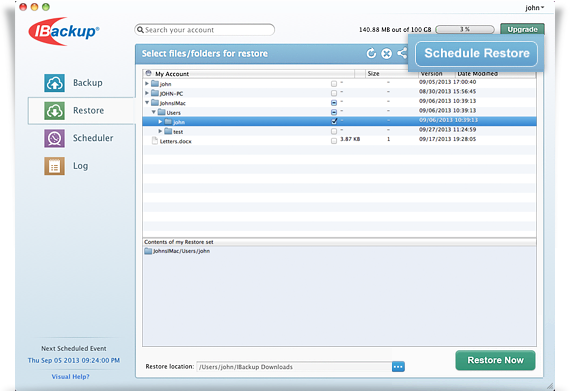
Task: Click the IBackup logo
Action: [63, 31]
